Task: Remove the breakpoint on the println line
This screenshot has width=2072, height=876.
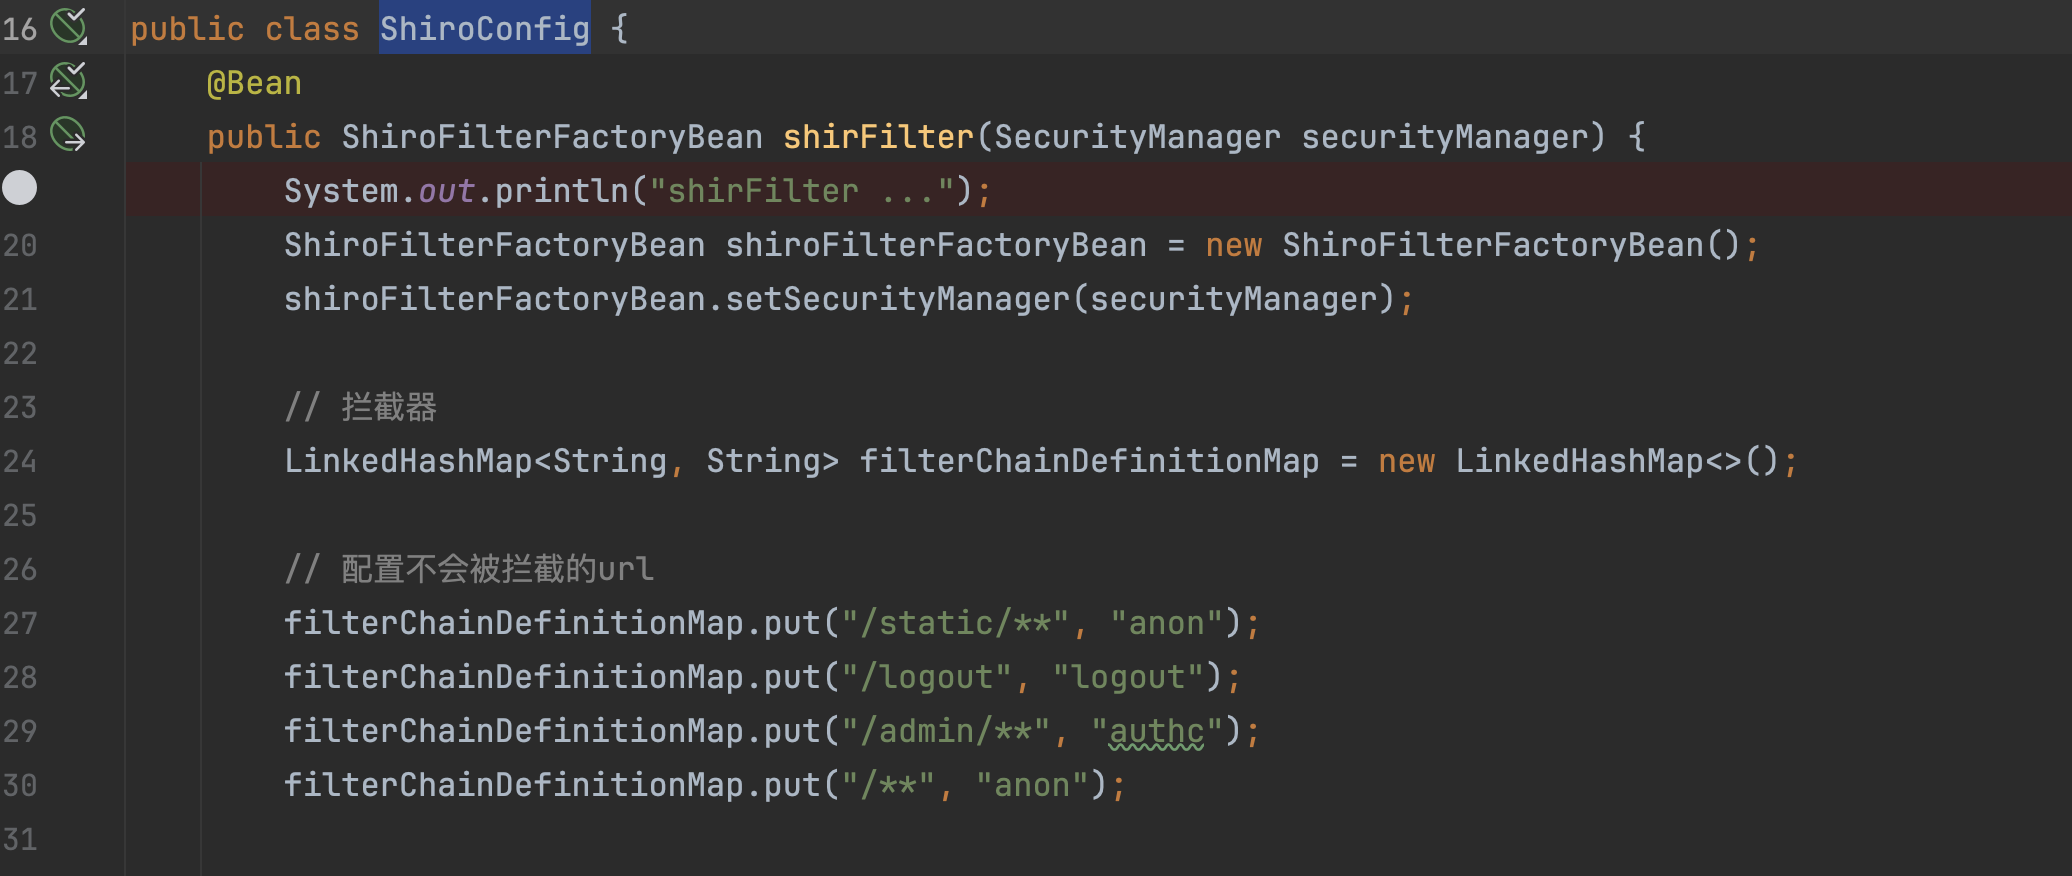Action: coord(20,188)
